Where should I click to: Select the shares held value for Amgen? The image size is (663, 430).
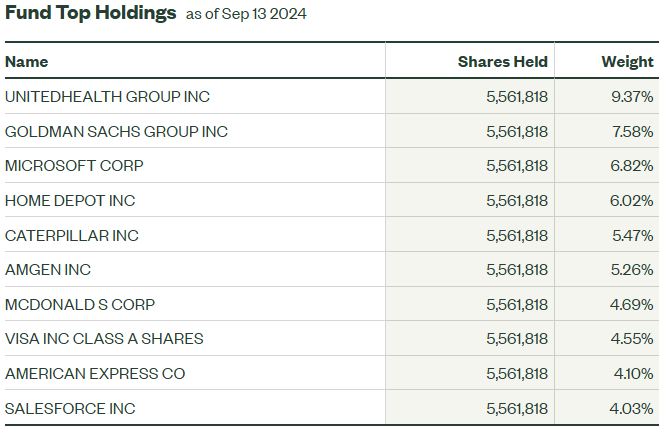coord(516,270)
